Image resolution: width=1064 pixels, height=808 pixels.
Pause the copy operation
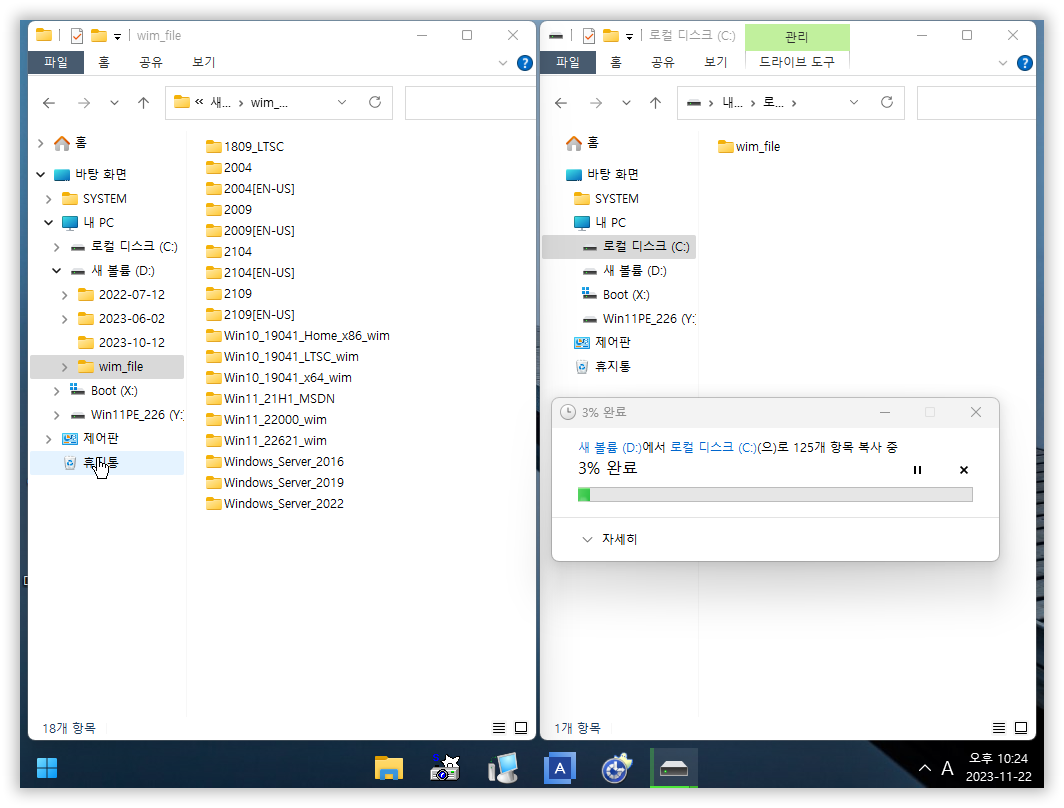pos(917,469)
